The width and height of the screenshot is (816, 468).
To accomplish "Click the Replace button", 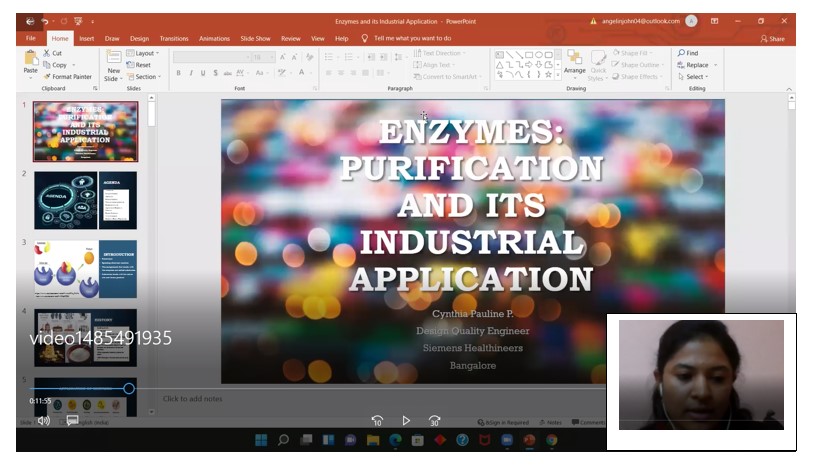I will click(697, 65).
